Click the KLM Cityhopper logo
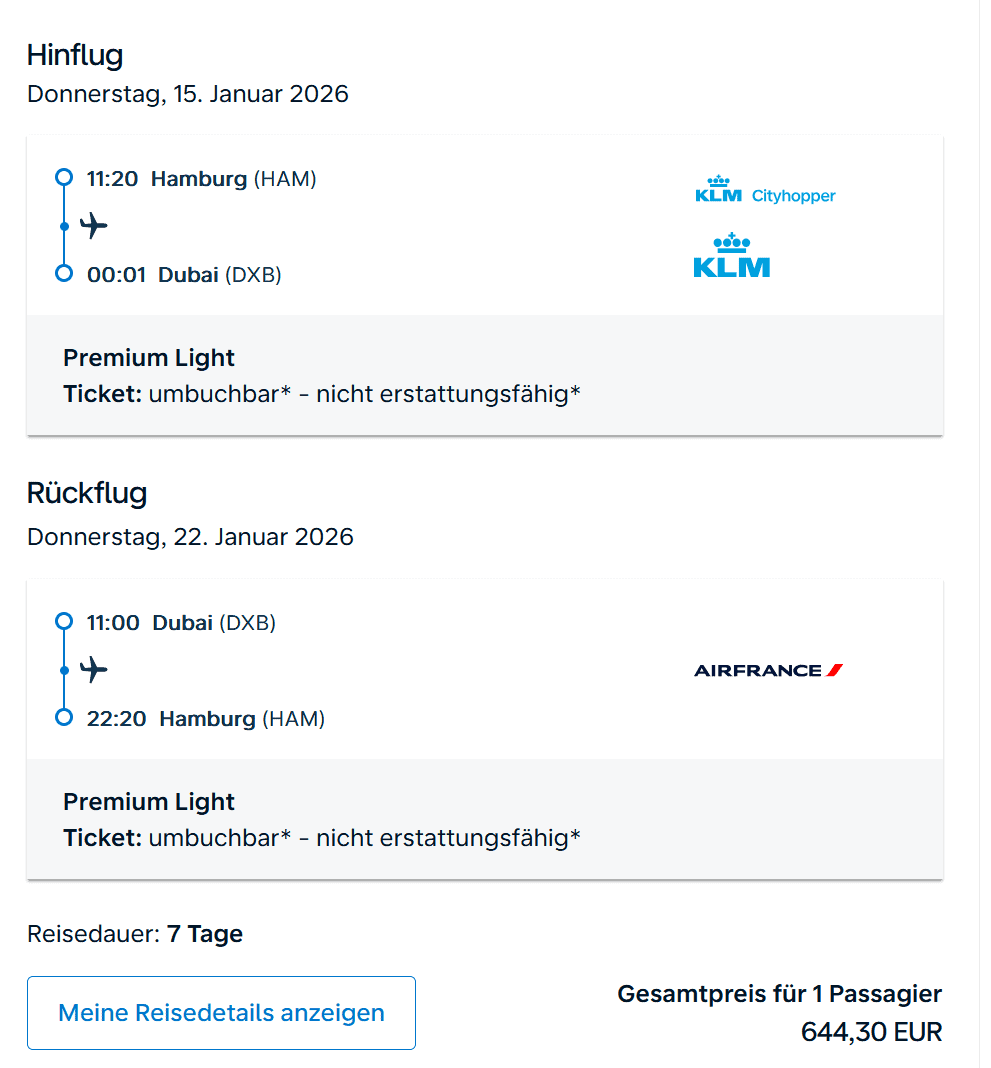This screenshot has height=1068, width=991. pos(765,189)
